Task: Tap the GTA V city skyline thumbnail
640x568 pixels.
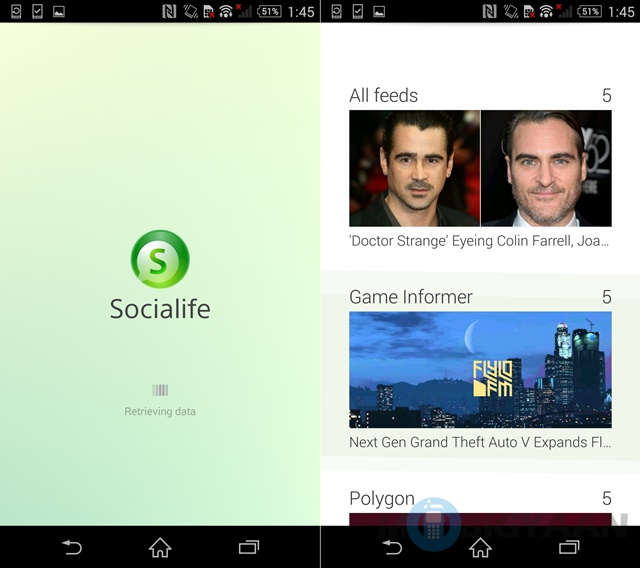Action: (x=480, y=370)
